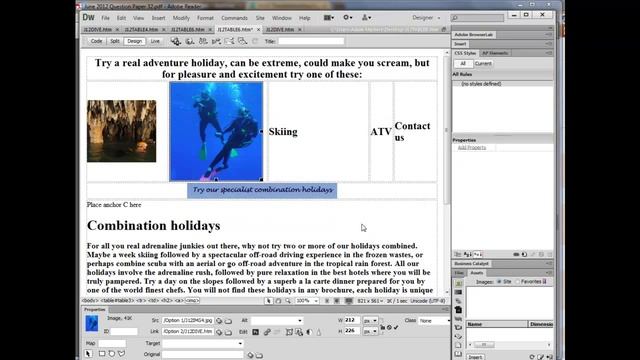Image resolution: width=640 pixels, height=360 pixels.
Task: Select the hotspot pointer tool
Action: [x=89, y=353]
